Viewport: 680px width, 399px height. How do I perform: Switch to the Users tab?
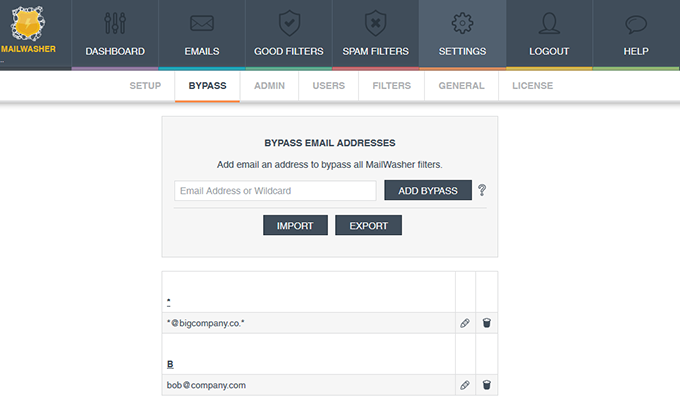pos(329,86)
